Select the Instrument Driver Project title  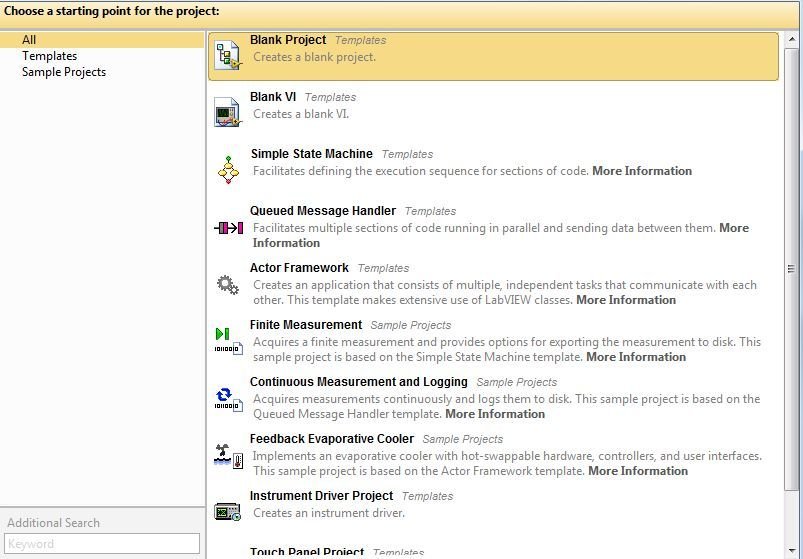click(321, 496)
